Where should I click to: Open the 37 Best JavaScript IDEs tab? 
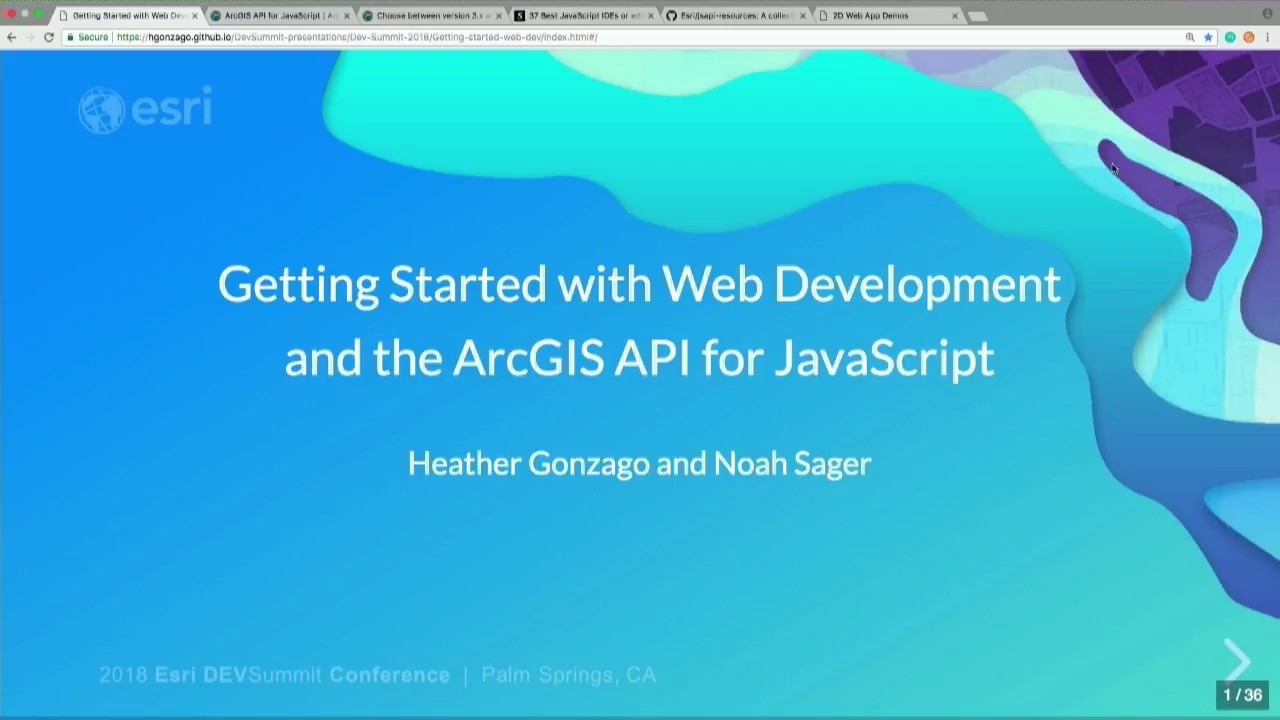pyautogui.click(x=584, y=16)
